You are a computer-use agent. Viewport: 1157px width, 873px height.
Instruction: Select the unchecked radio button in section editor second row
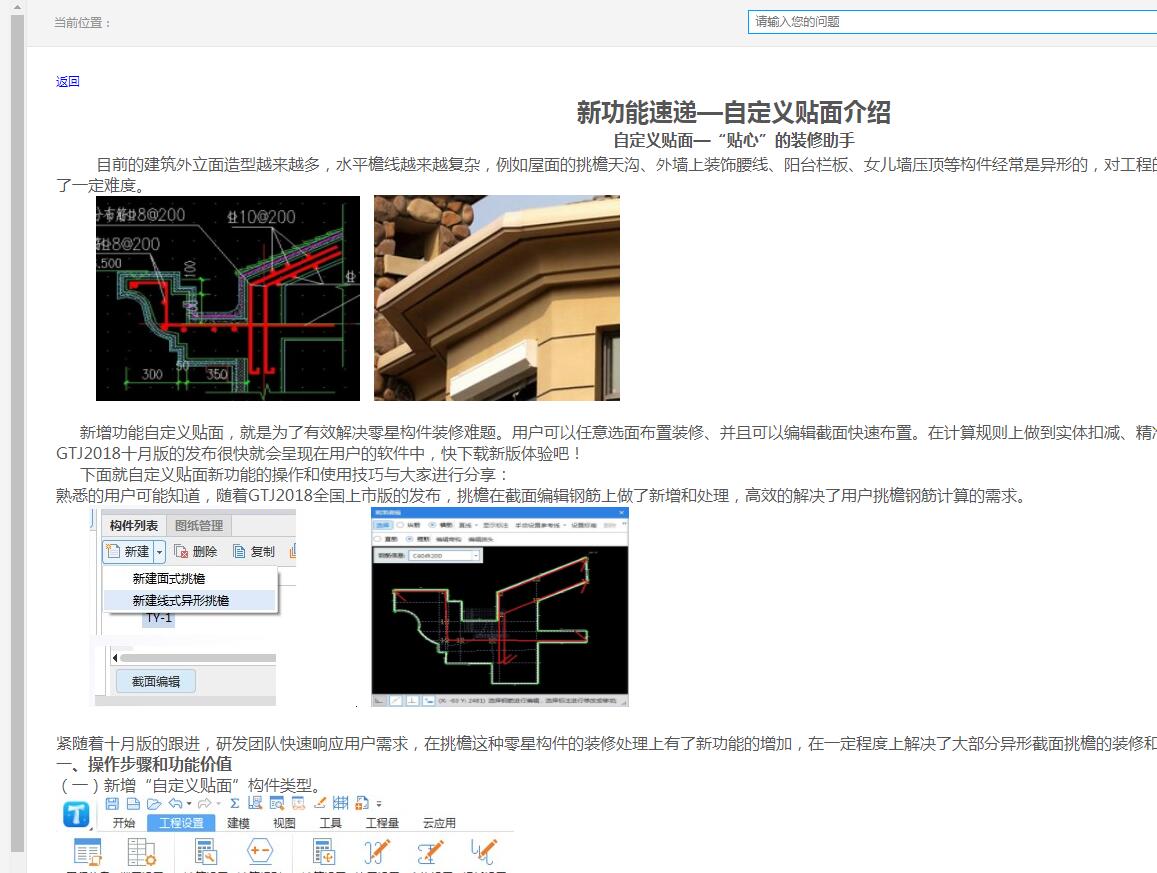(378, 539)
